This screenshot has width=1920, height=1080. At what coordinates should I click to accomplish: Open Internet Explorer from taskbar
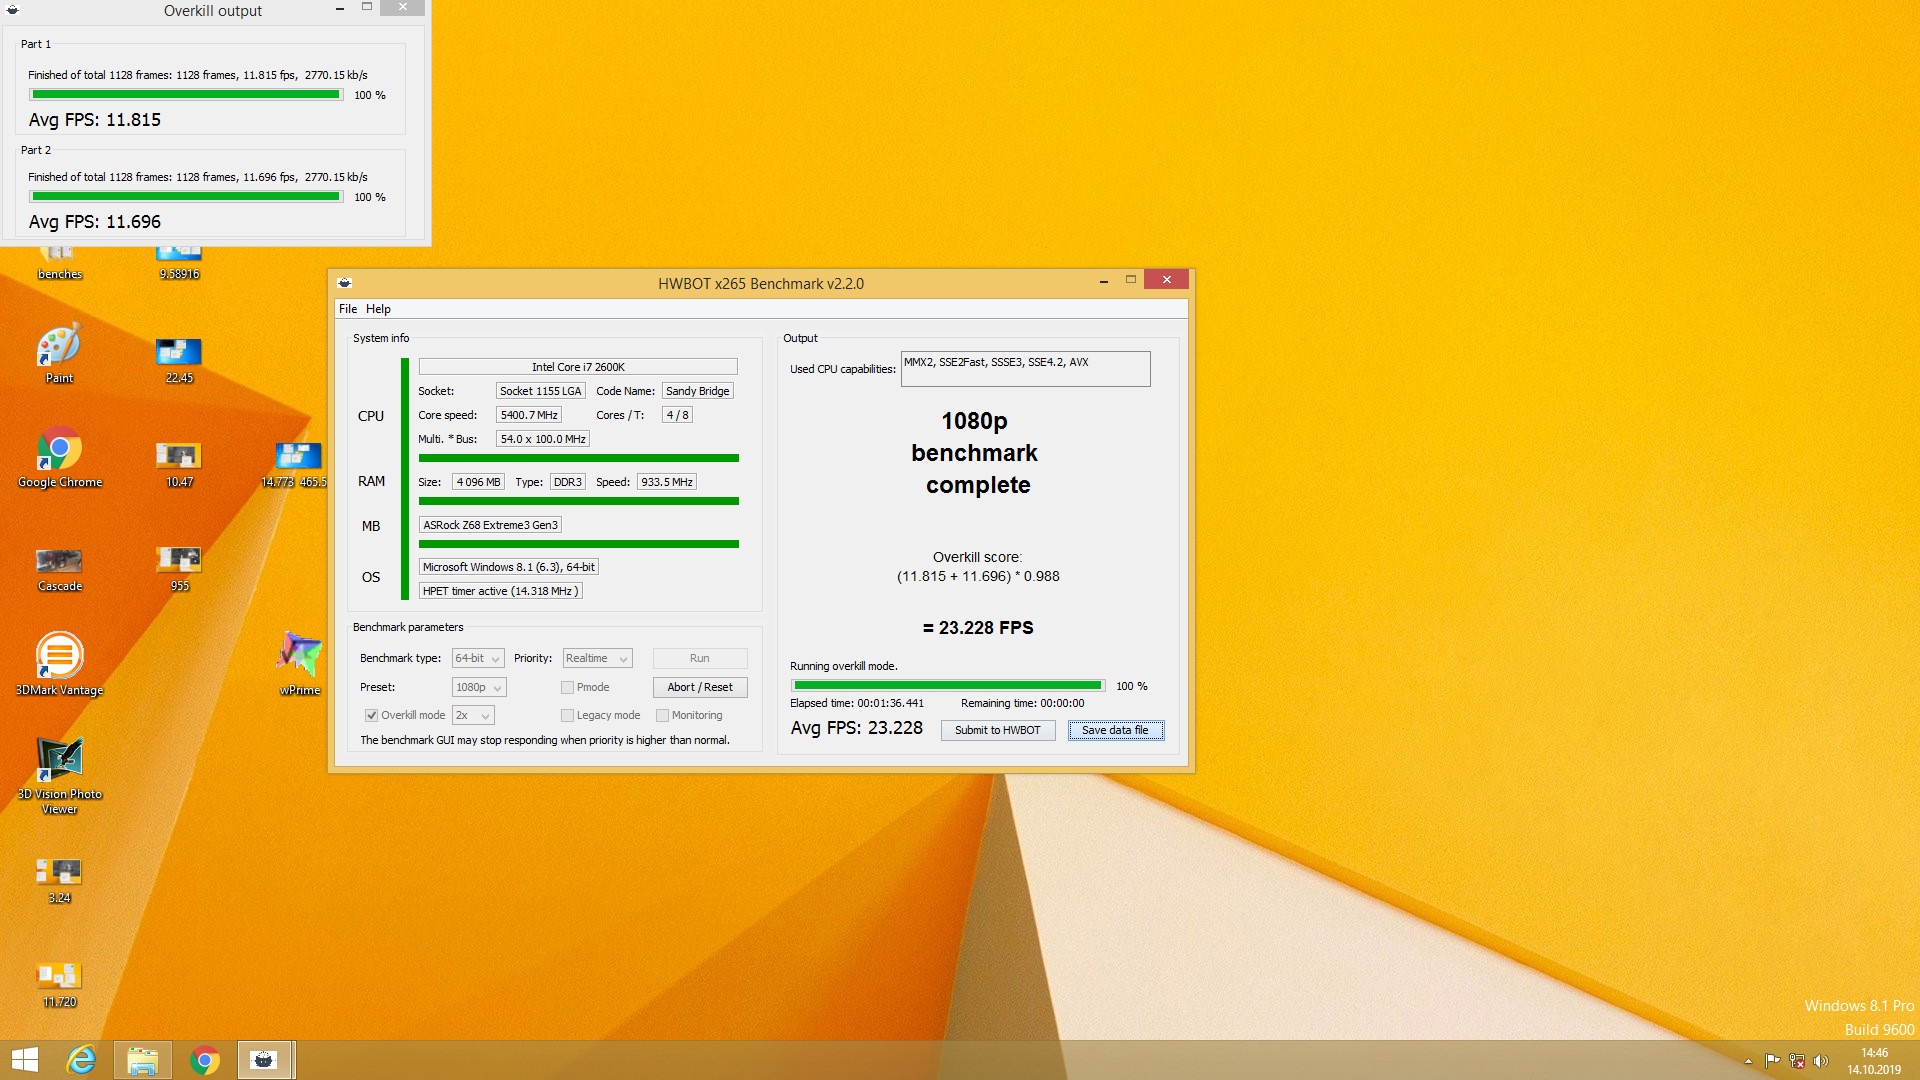click(x=81, y=1060)
